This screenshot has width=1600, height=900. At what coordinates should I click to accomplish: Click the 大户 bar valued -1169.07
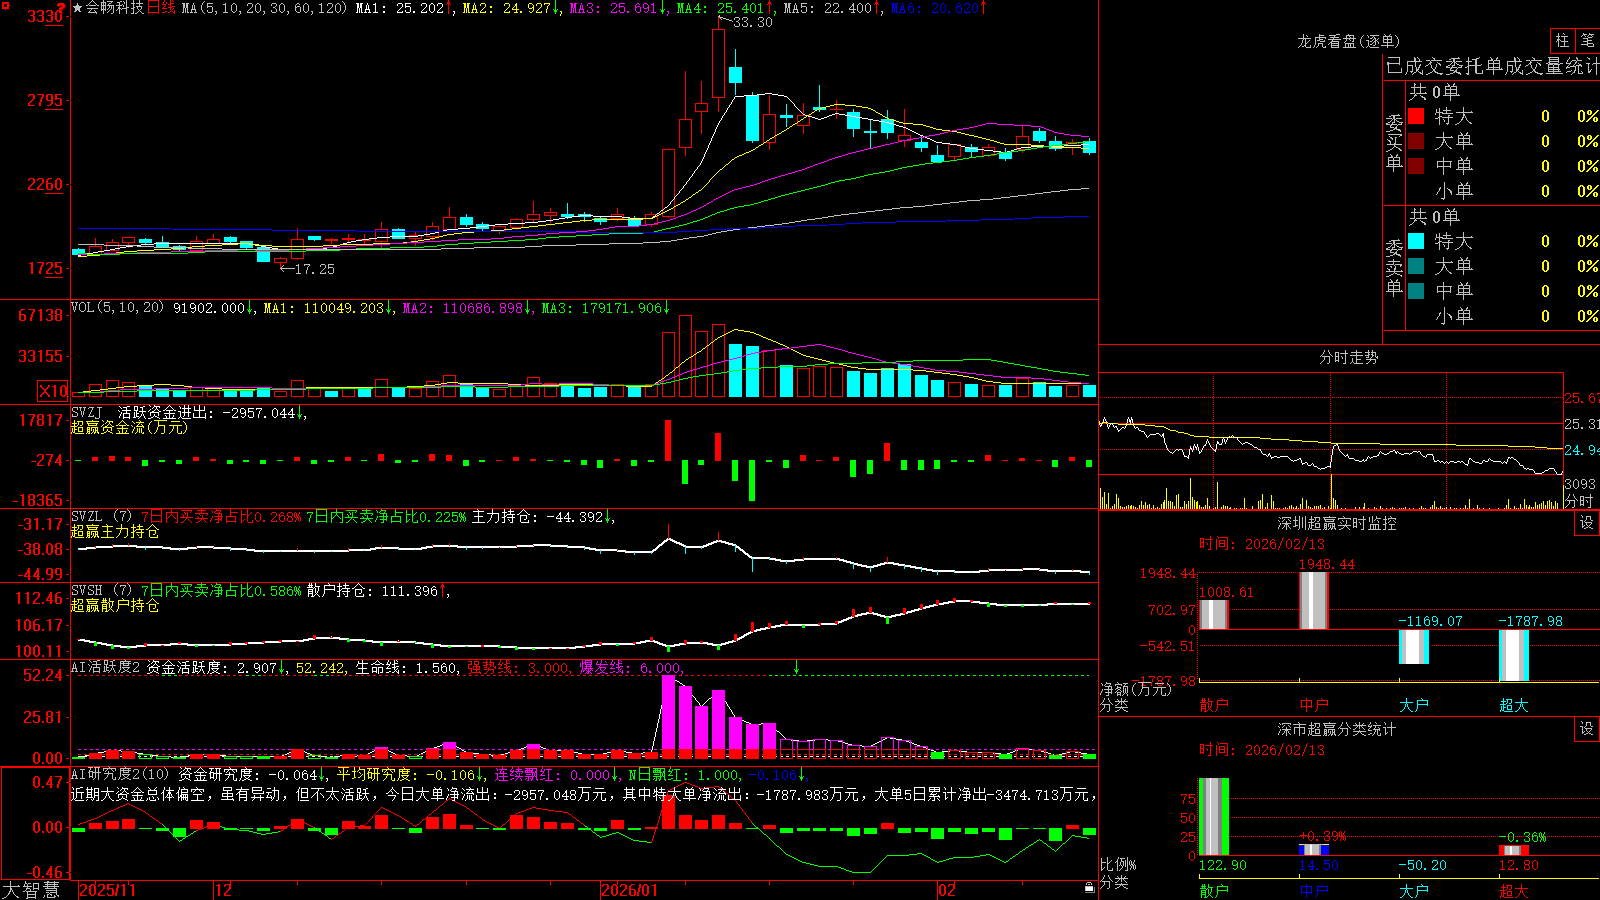pyautogui.click(x=1414, y=646)
